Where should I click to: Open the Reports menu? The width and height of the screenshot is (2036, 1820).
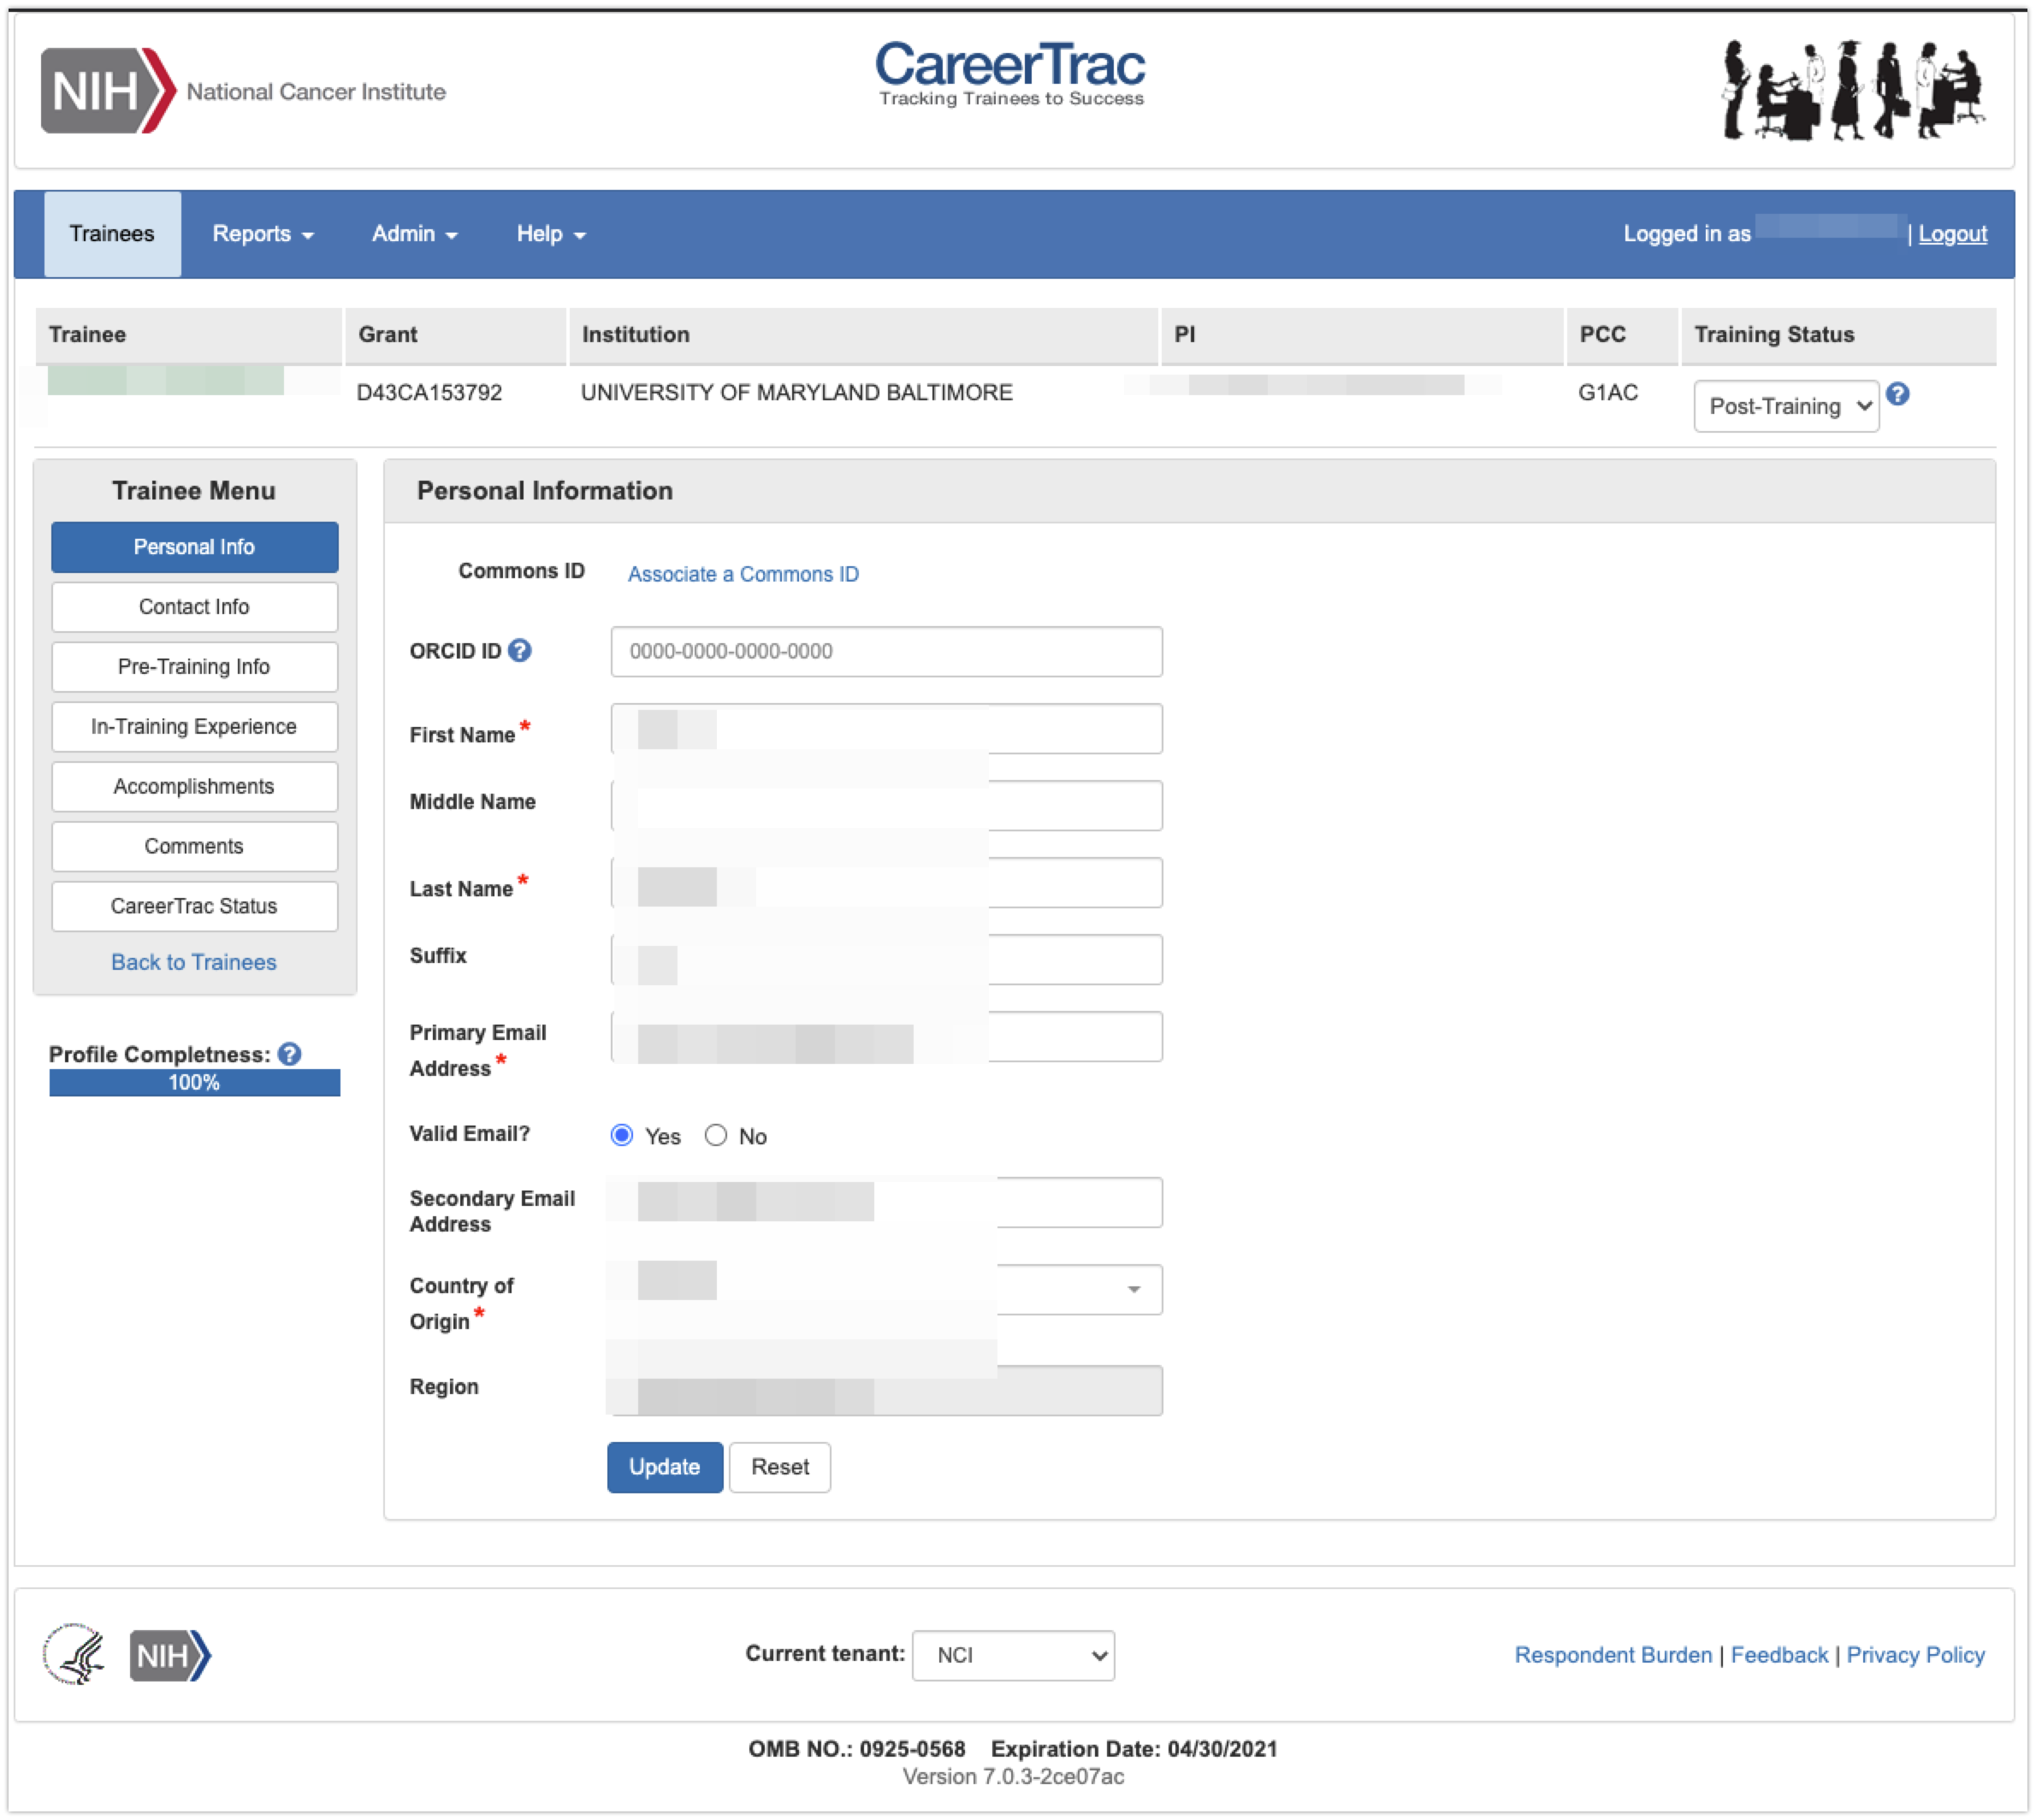(x=263, y=234)
